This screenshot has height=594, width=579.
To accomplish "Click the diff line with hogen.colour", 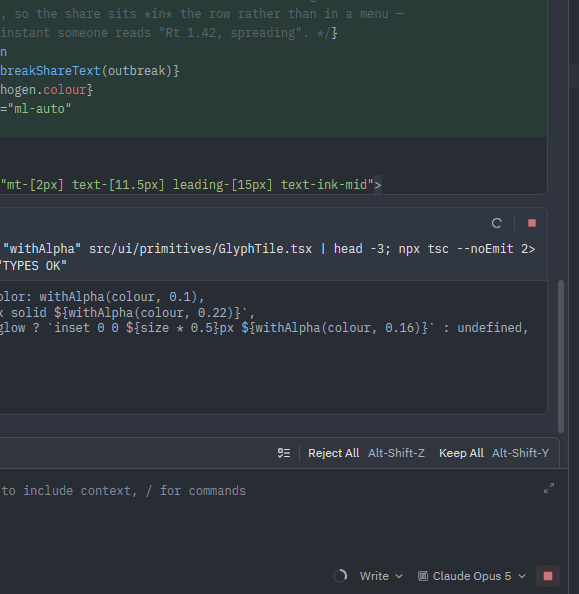I will [46, 90].
